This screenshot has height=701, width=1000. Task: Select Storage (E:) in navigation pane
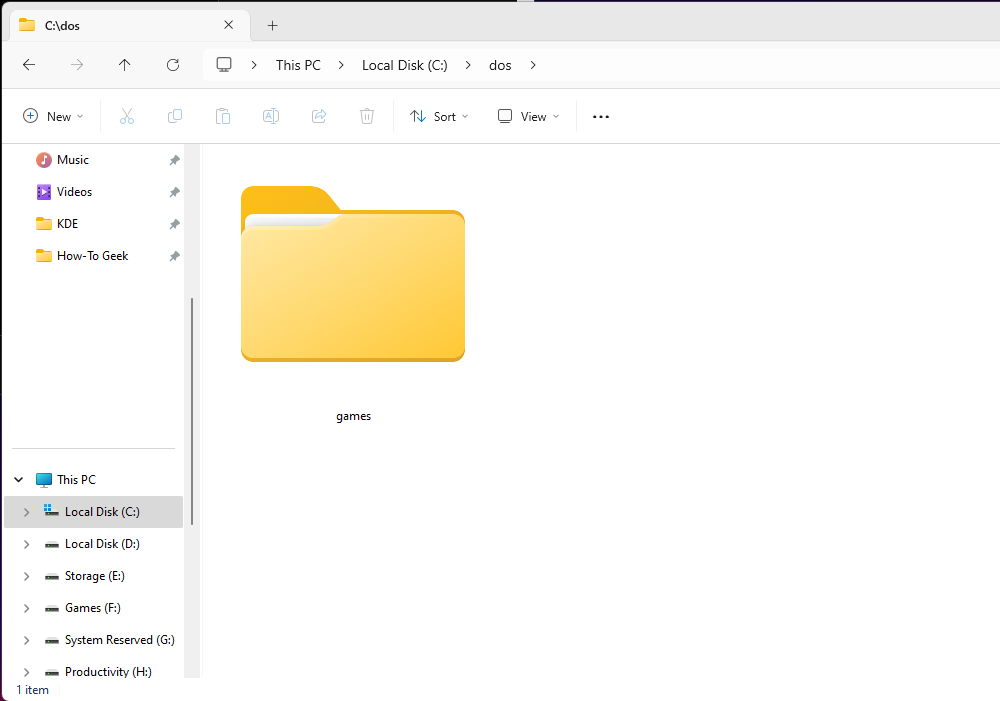pyautogui.click(x=94, y=576)
